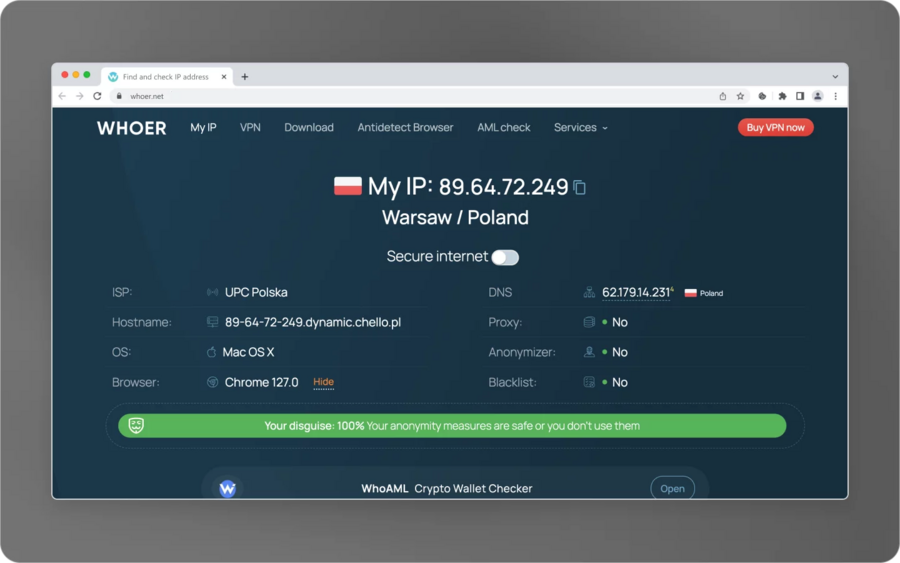Bookmark the page with the star icon
The width and height of the screenshot is (900, 563).
[740, 96]
